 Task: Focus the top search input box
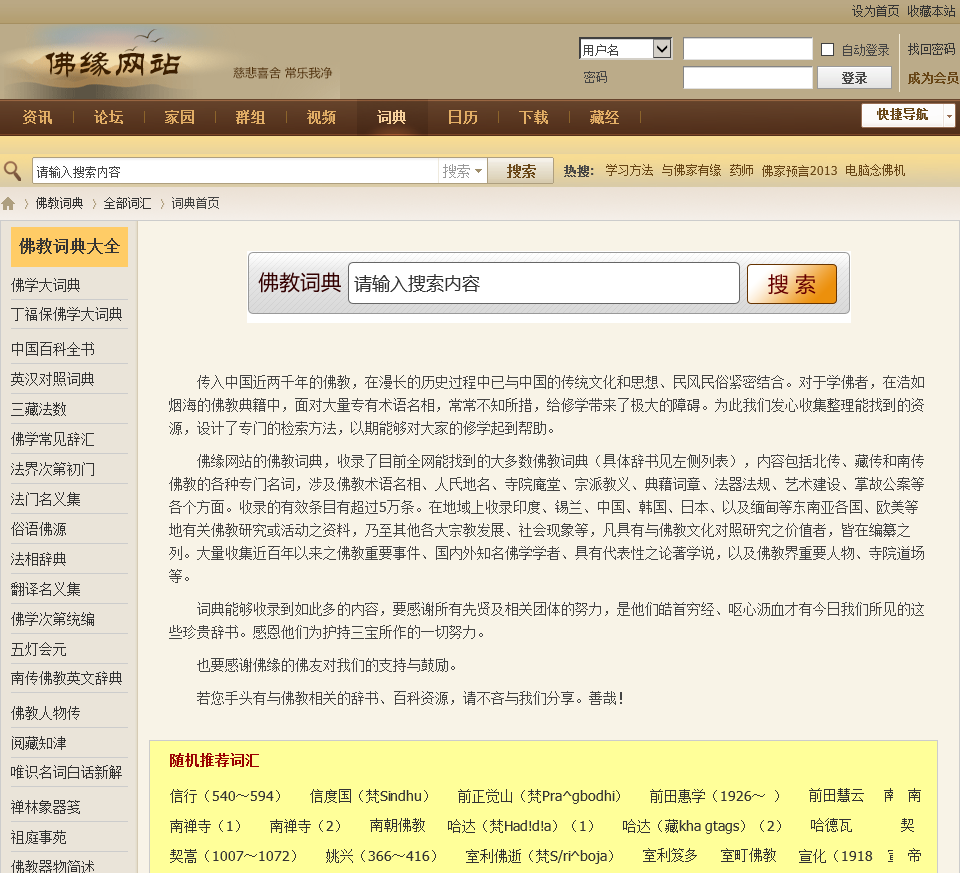(236, 171)
